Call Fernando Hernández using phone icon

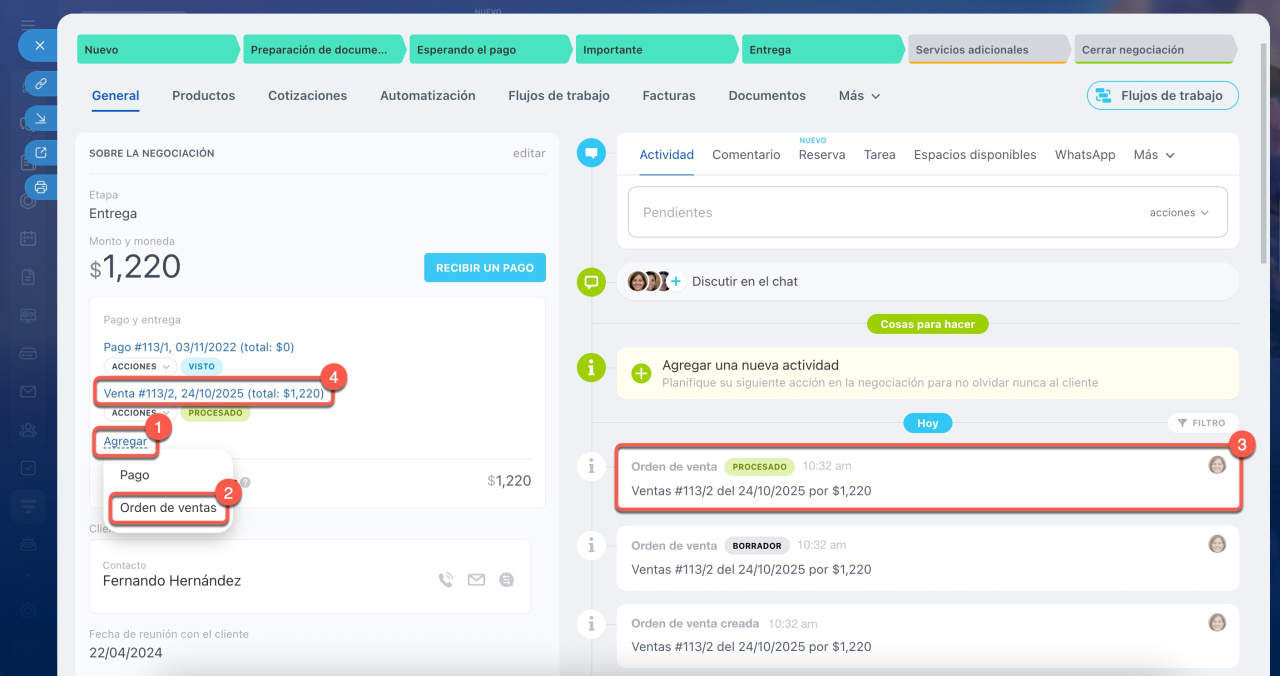(x=446, y=580)
